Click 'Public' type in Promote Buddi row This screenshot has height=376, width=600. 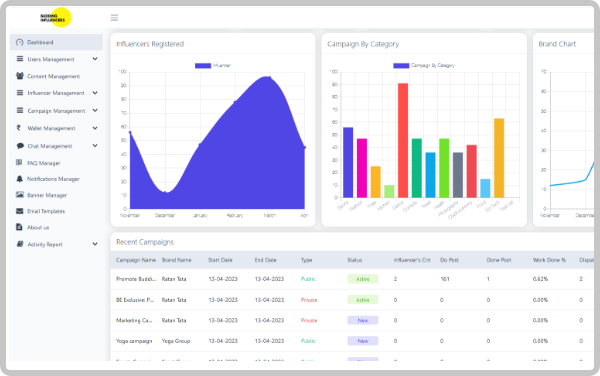[x=308, y=279]
